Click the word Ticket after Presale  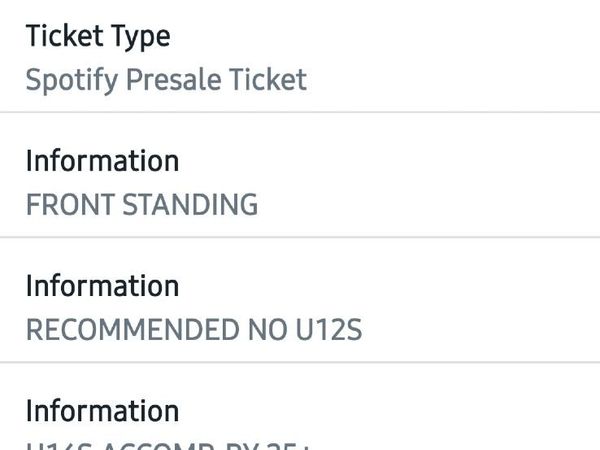coord(268,80)
